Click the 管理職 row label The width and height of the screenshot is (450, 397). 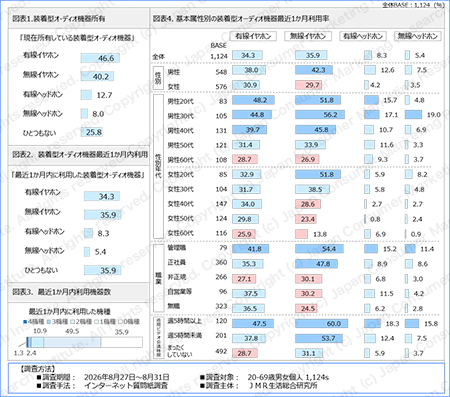pyautogui.click(x=177, y=248)
